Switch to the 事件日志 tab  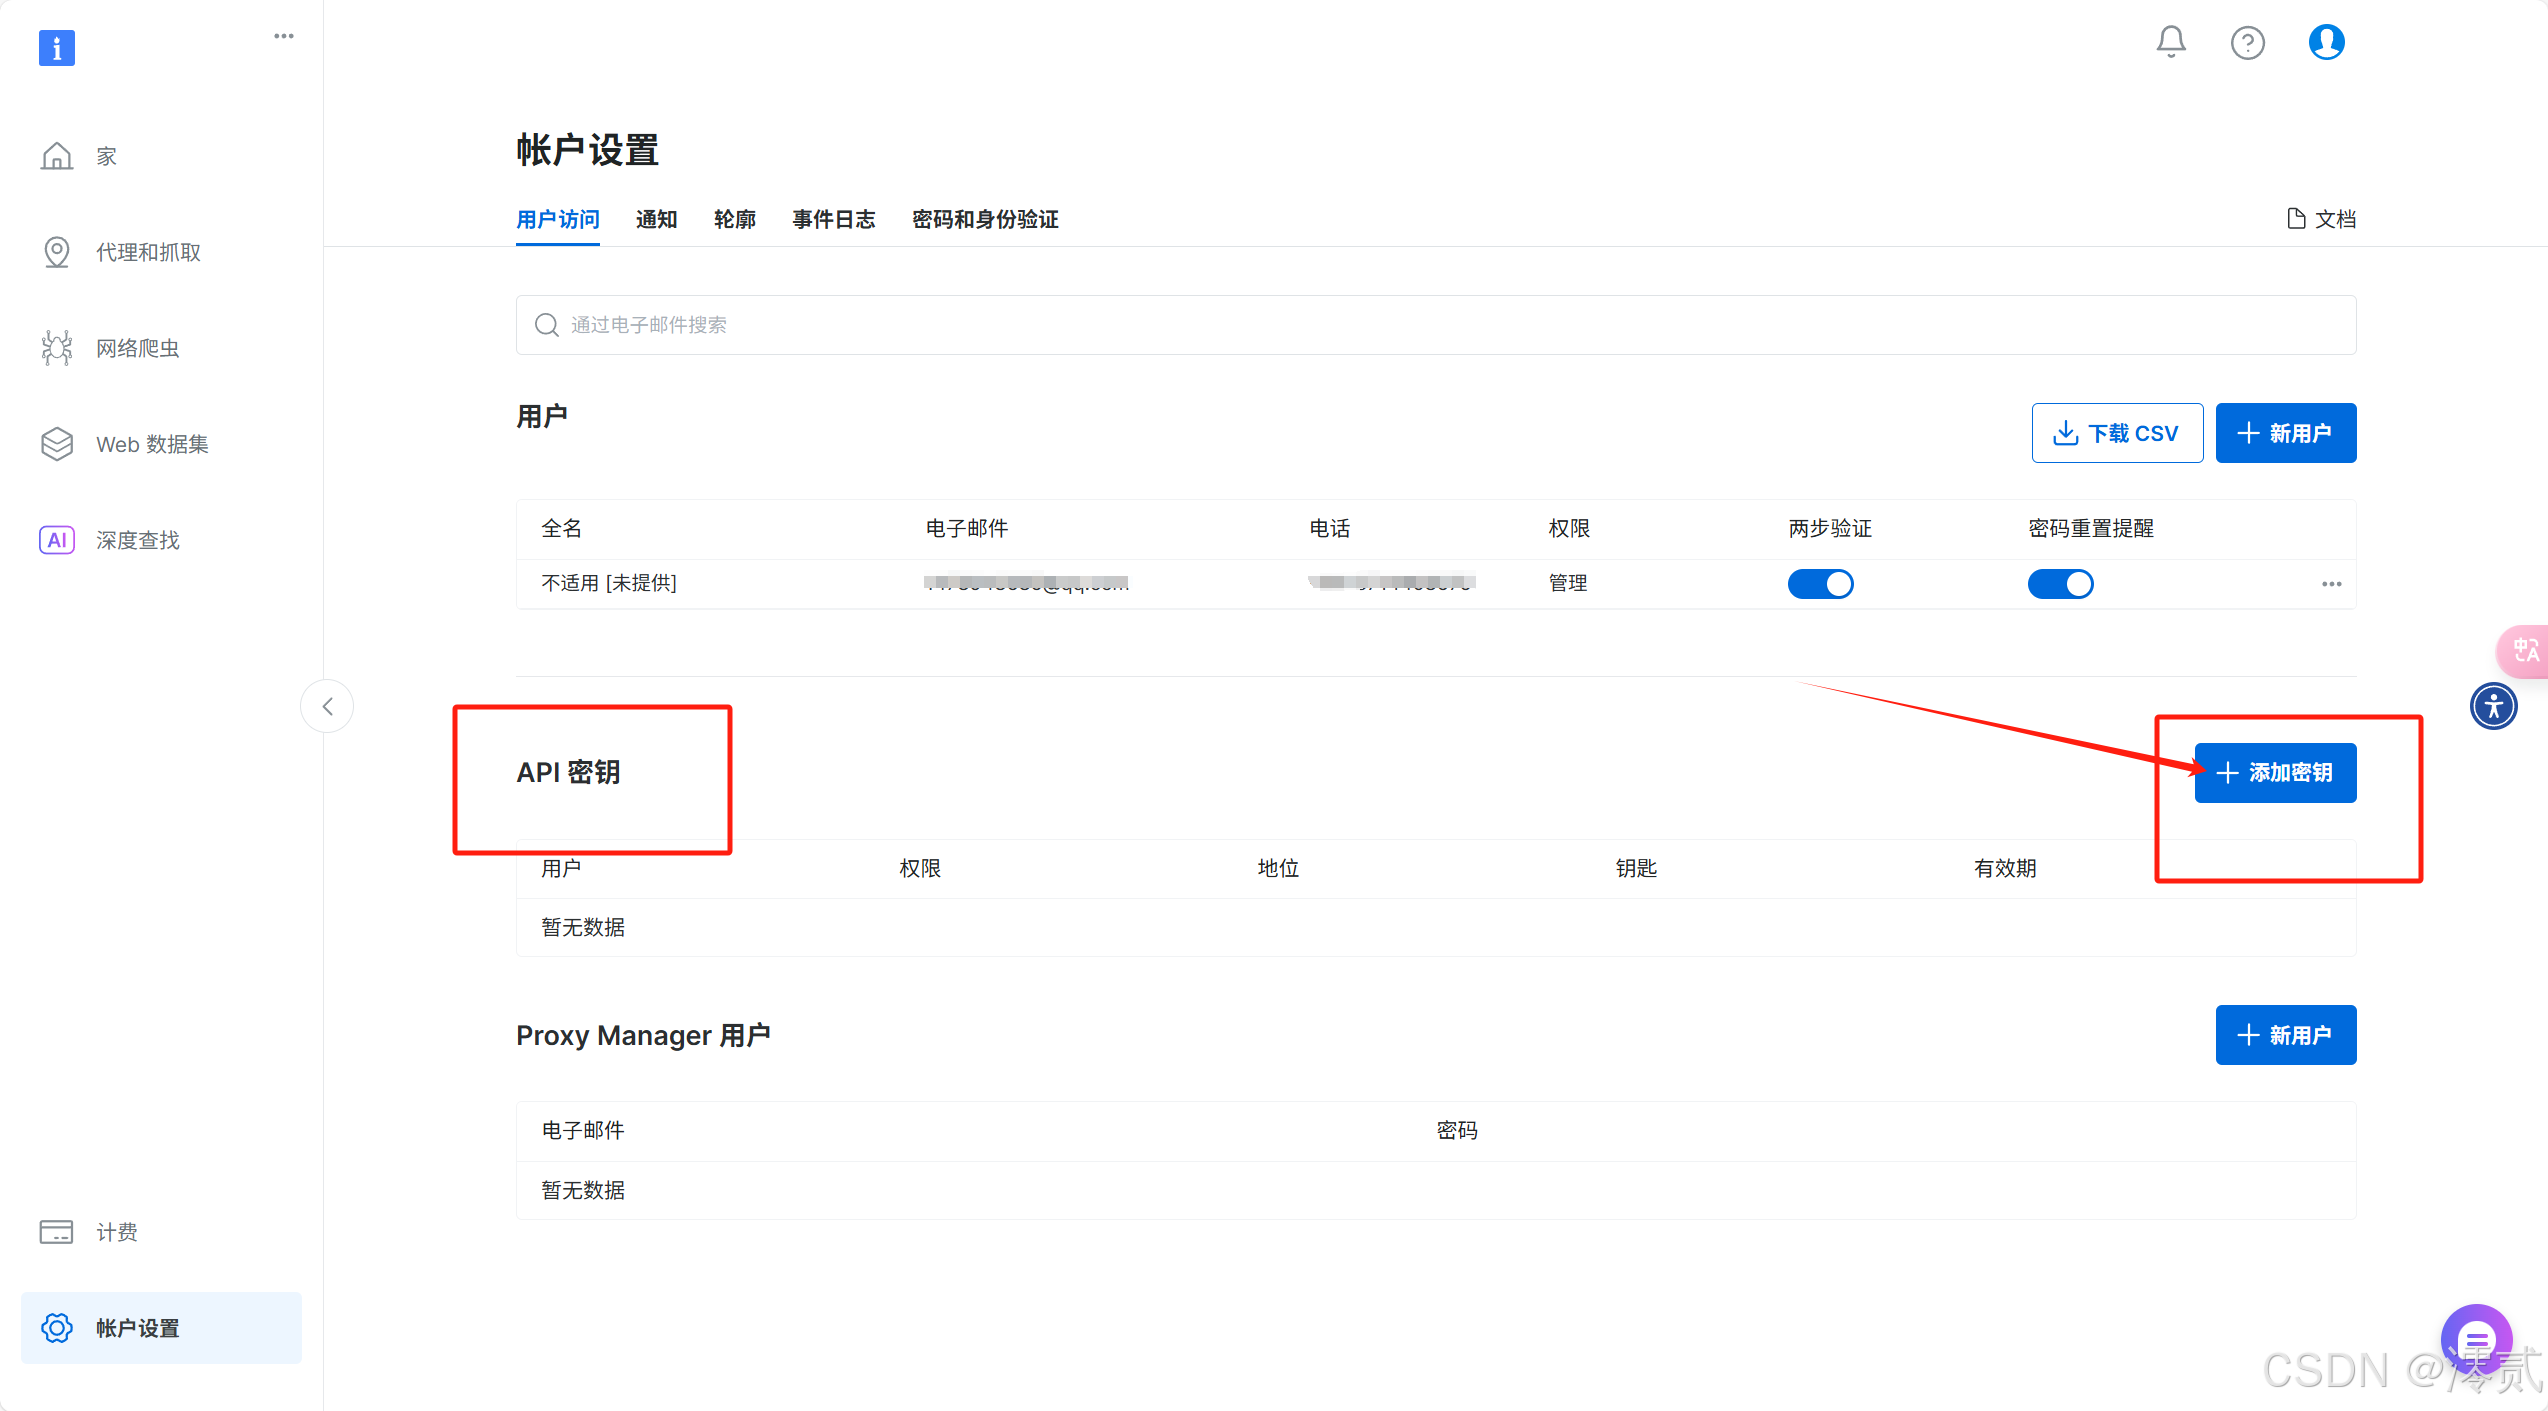click(x=834, y=220)
